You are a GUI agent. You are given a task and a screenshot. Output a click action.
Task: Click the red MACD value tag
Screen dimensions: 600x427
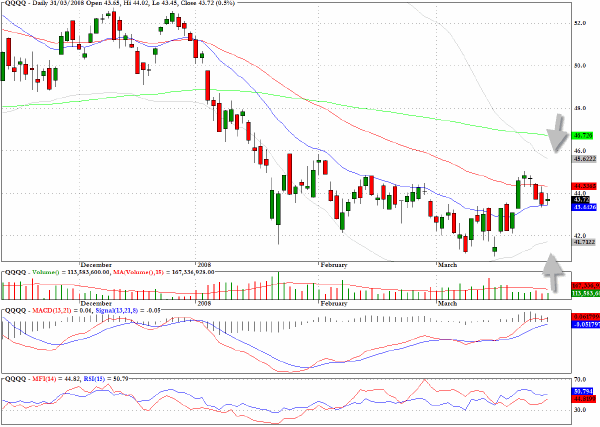pos(586,317)
